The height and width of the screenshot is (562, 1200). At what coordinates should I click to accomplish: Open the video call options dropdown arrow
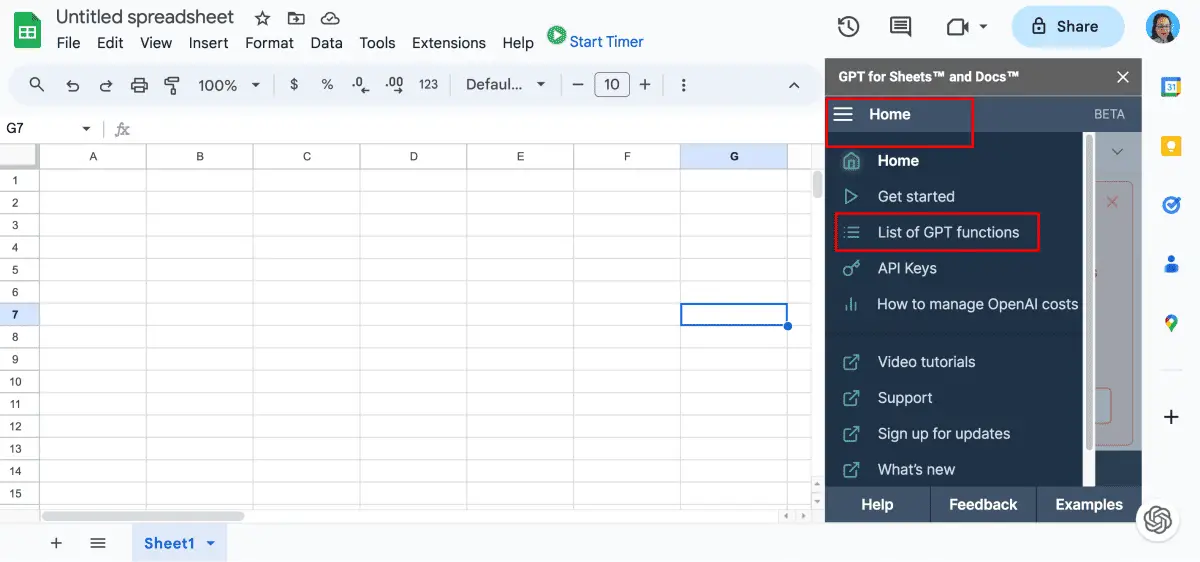[983, 27]
